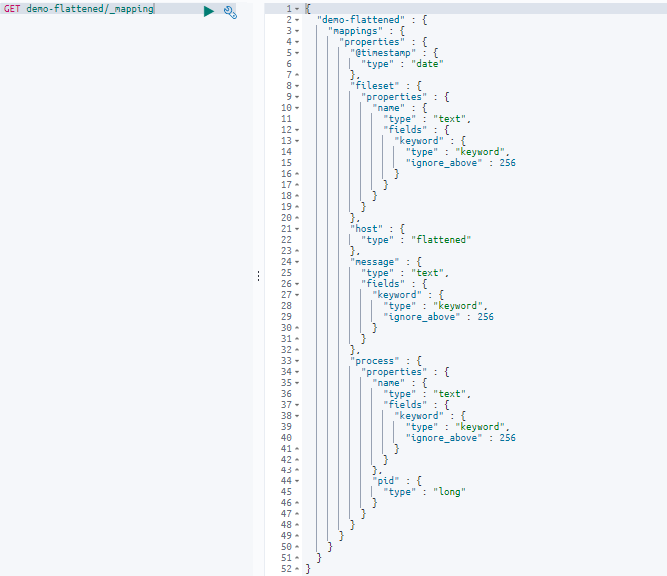The width and height of the screenshot is (667, 576).
Task: Click the fold-end arrow at line 52
Action: click(297, 569)
